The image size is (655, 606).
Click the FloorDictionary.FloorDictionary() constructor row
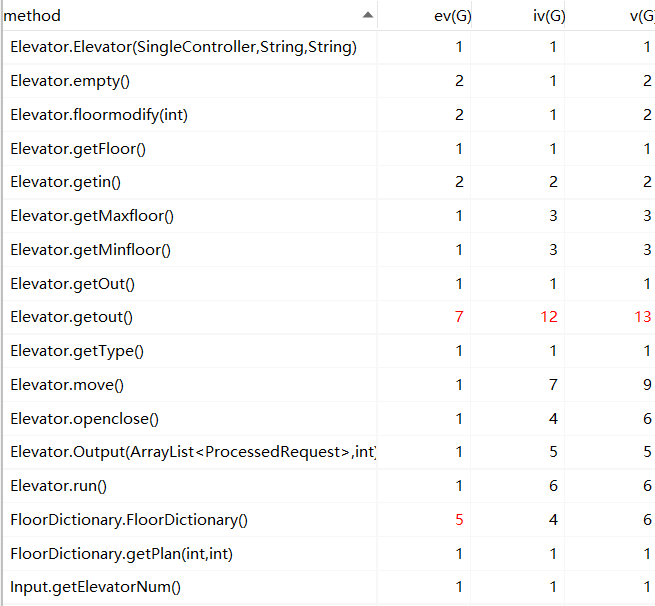click(x=129, y=520)
